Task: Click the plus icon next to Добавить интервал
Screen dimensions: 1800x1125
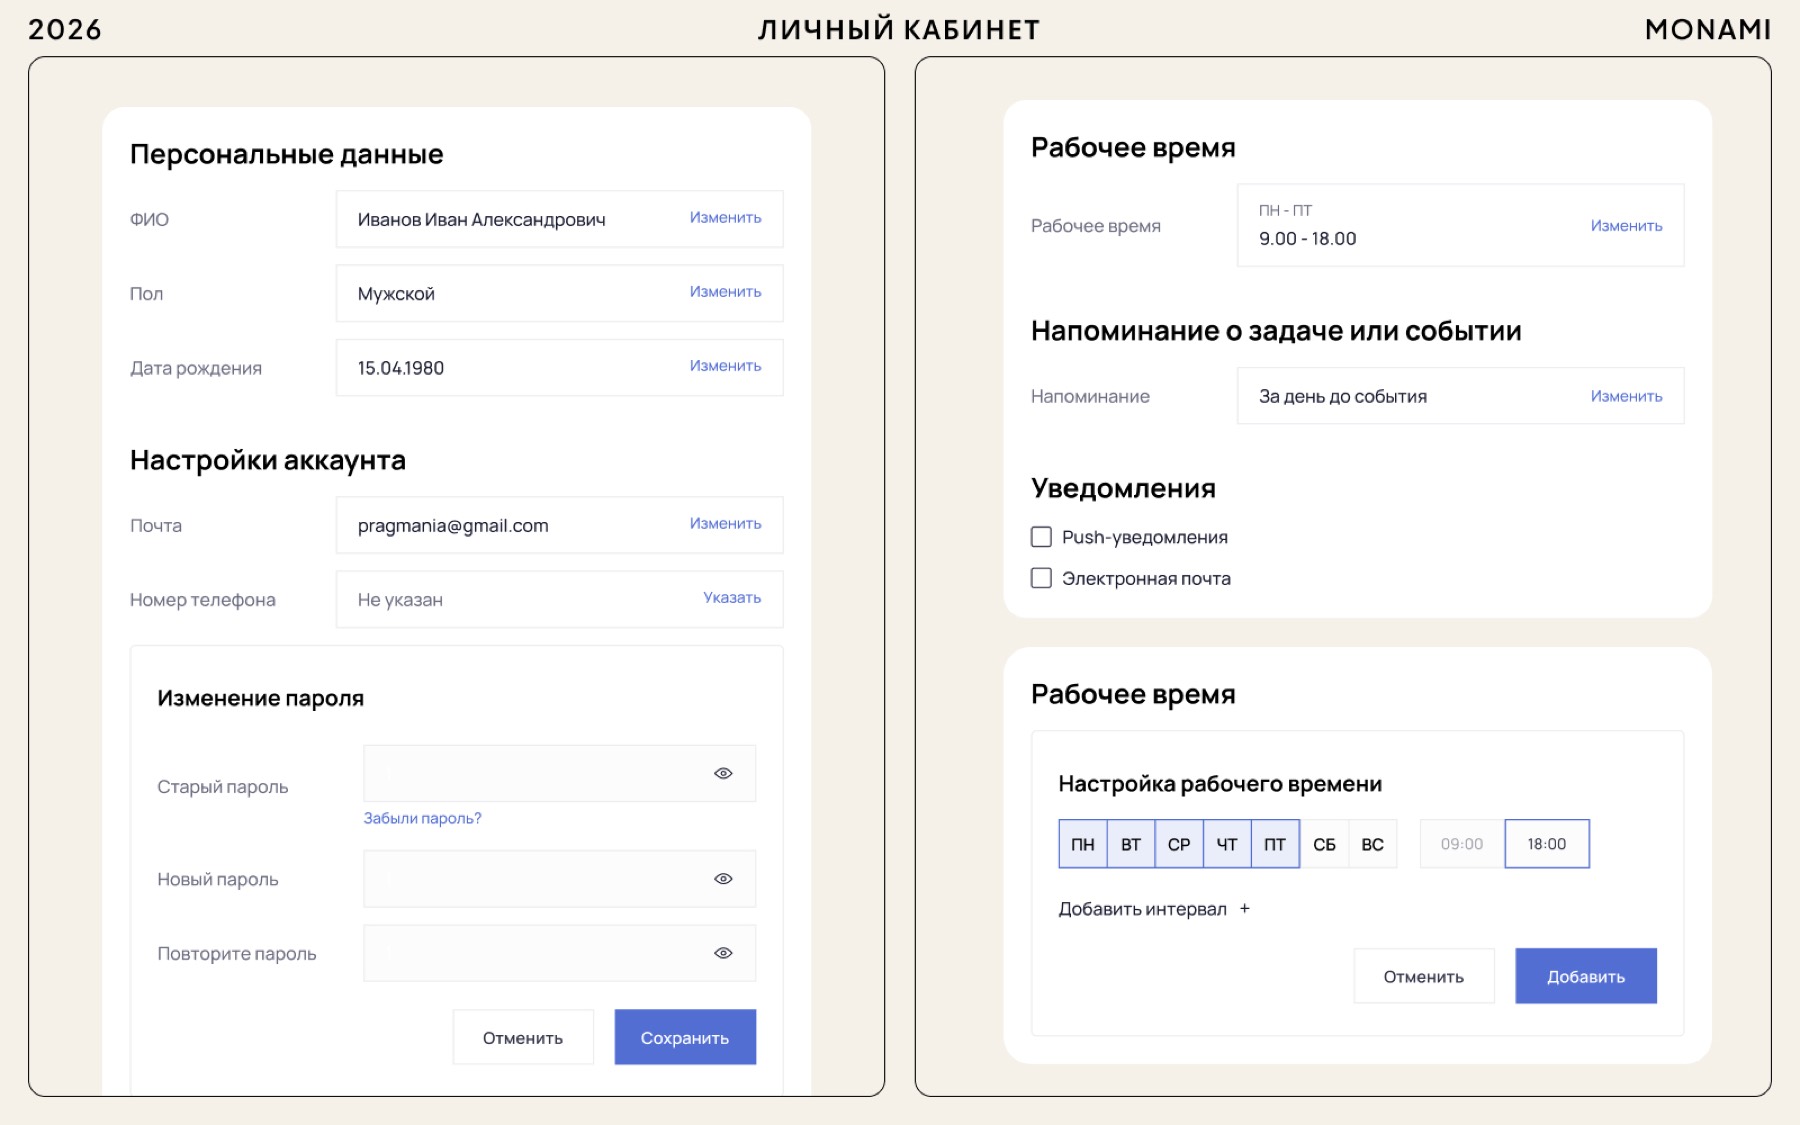Action: point(1245,909)
